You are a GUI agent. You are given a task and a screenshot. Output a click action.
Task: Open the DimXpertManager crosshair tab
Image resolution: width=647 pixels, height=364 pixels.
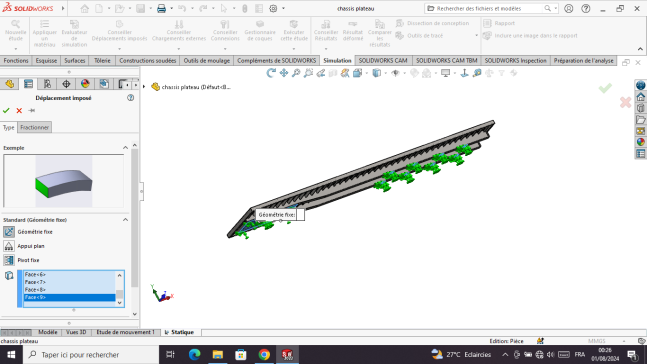pos(66,84)
